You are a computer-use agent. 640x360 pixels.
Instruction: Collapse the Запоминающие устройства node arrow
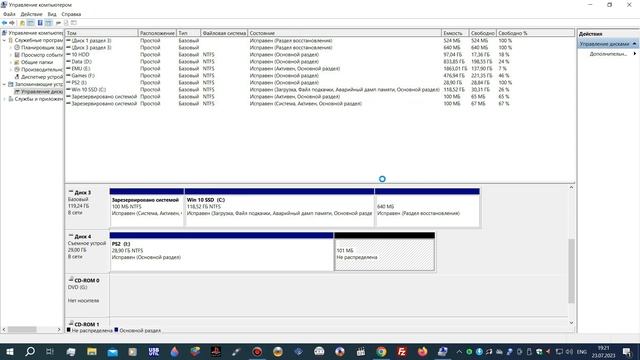click(x=4, y=84)
